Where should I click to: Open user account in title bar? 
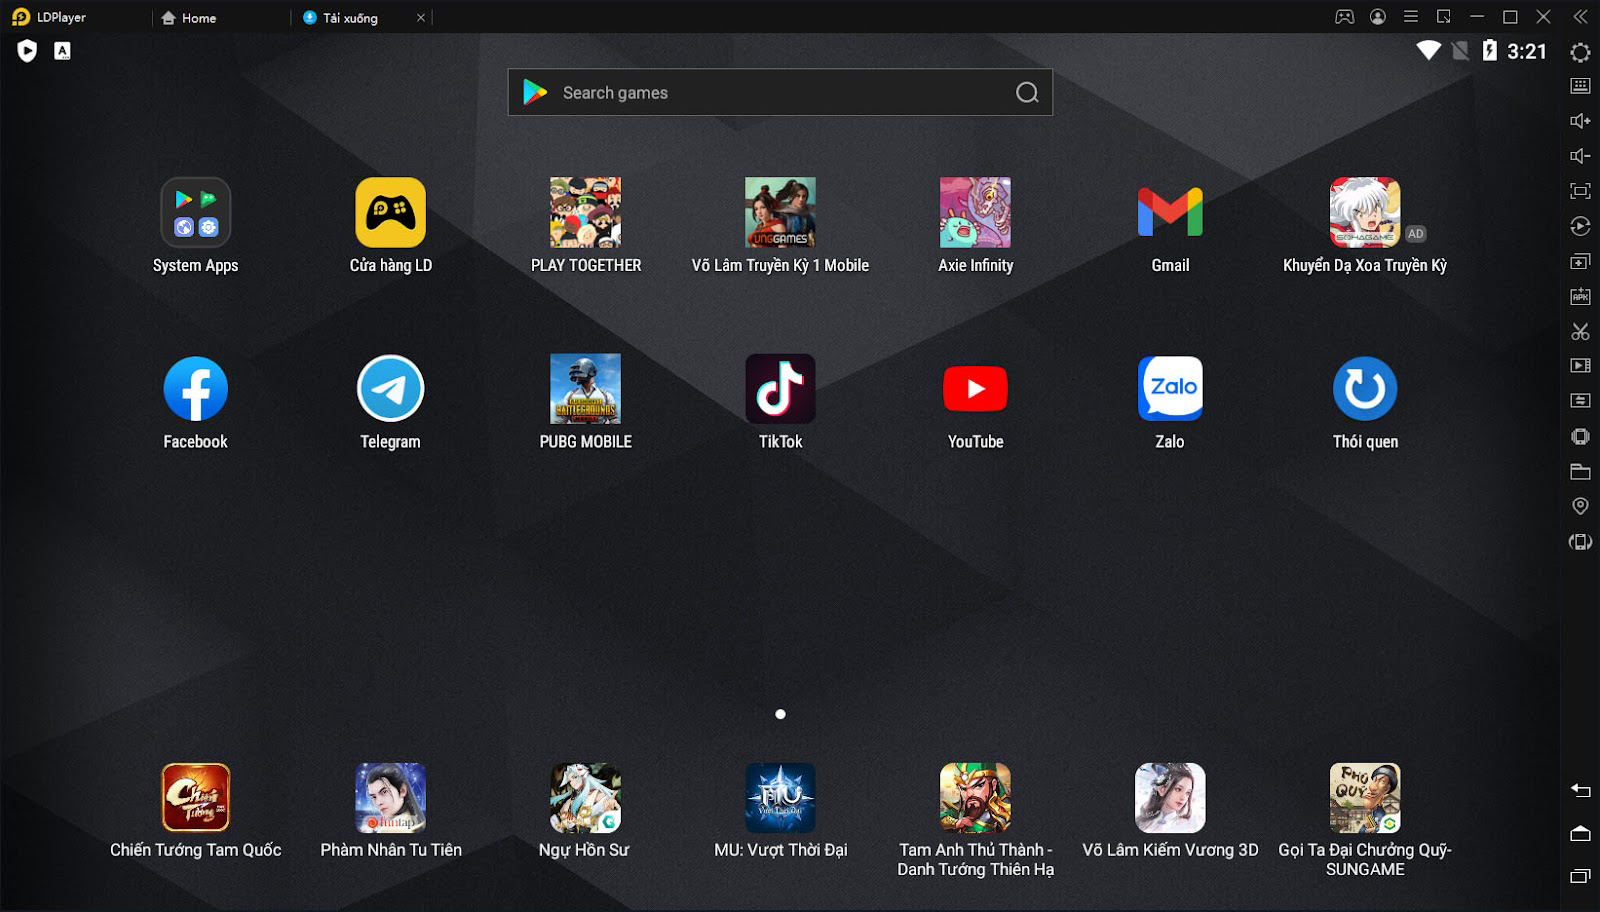pyautogui.click(x=1378, y=17)
